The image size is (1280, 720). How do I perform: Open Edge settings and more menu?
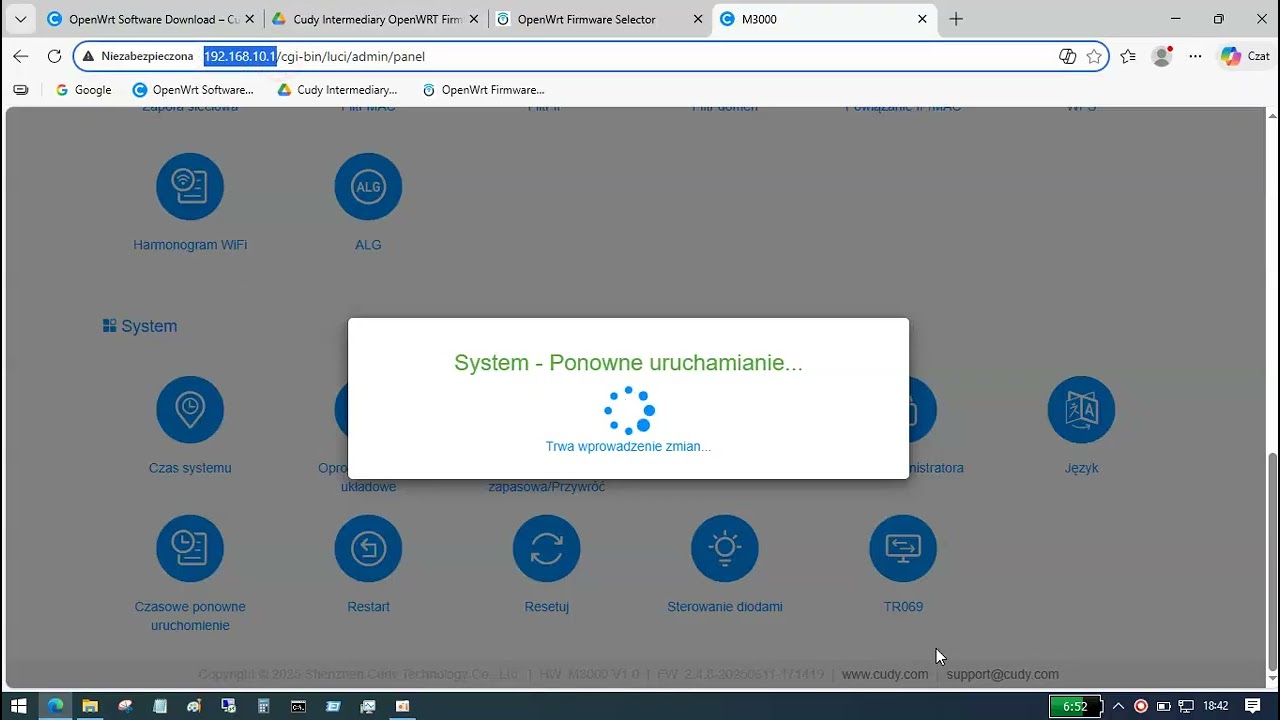tap(1195, 56)
